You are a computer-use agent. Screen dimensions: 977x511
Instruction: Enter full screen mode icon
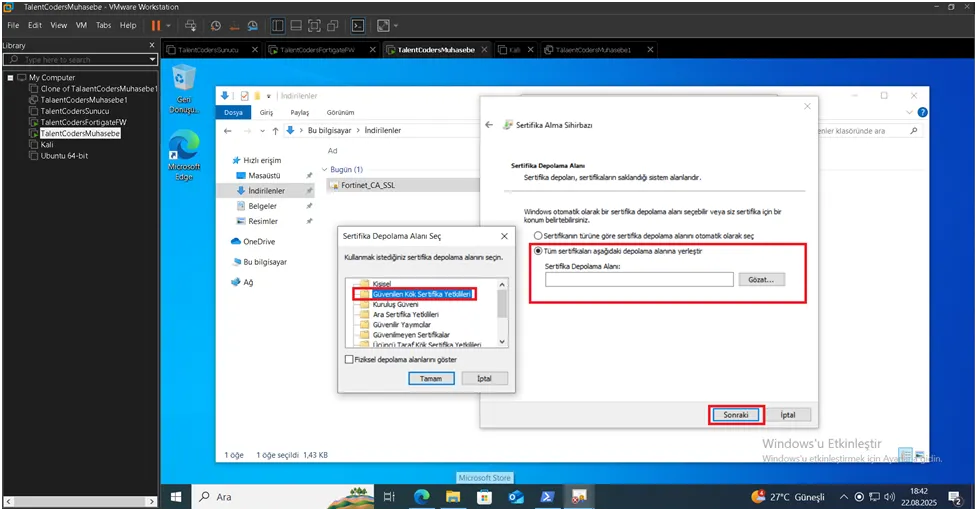pyautogui.click(x=315, y=26)
